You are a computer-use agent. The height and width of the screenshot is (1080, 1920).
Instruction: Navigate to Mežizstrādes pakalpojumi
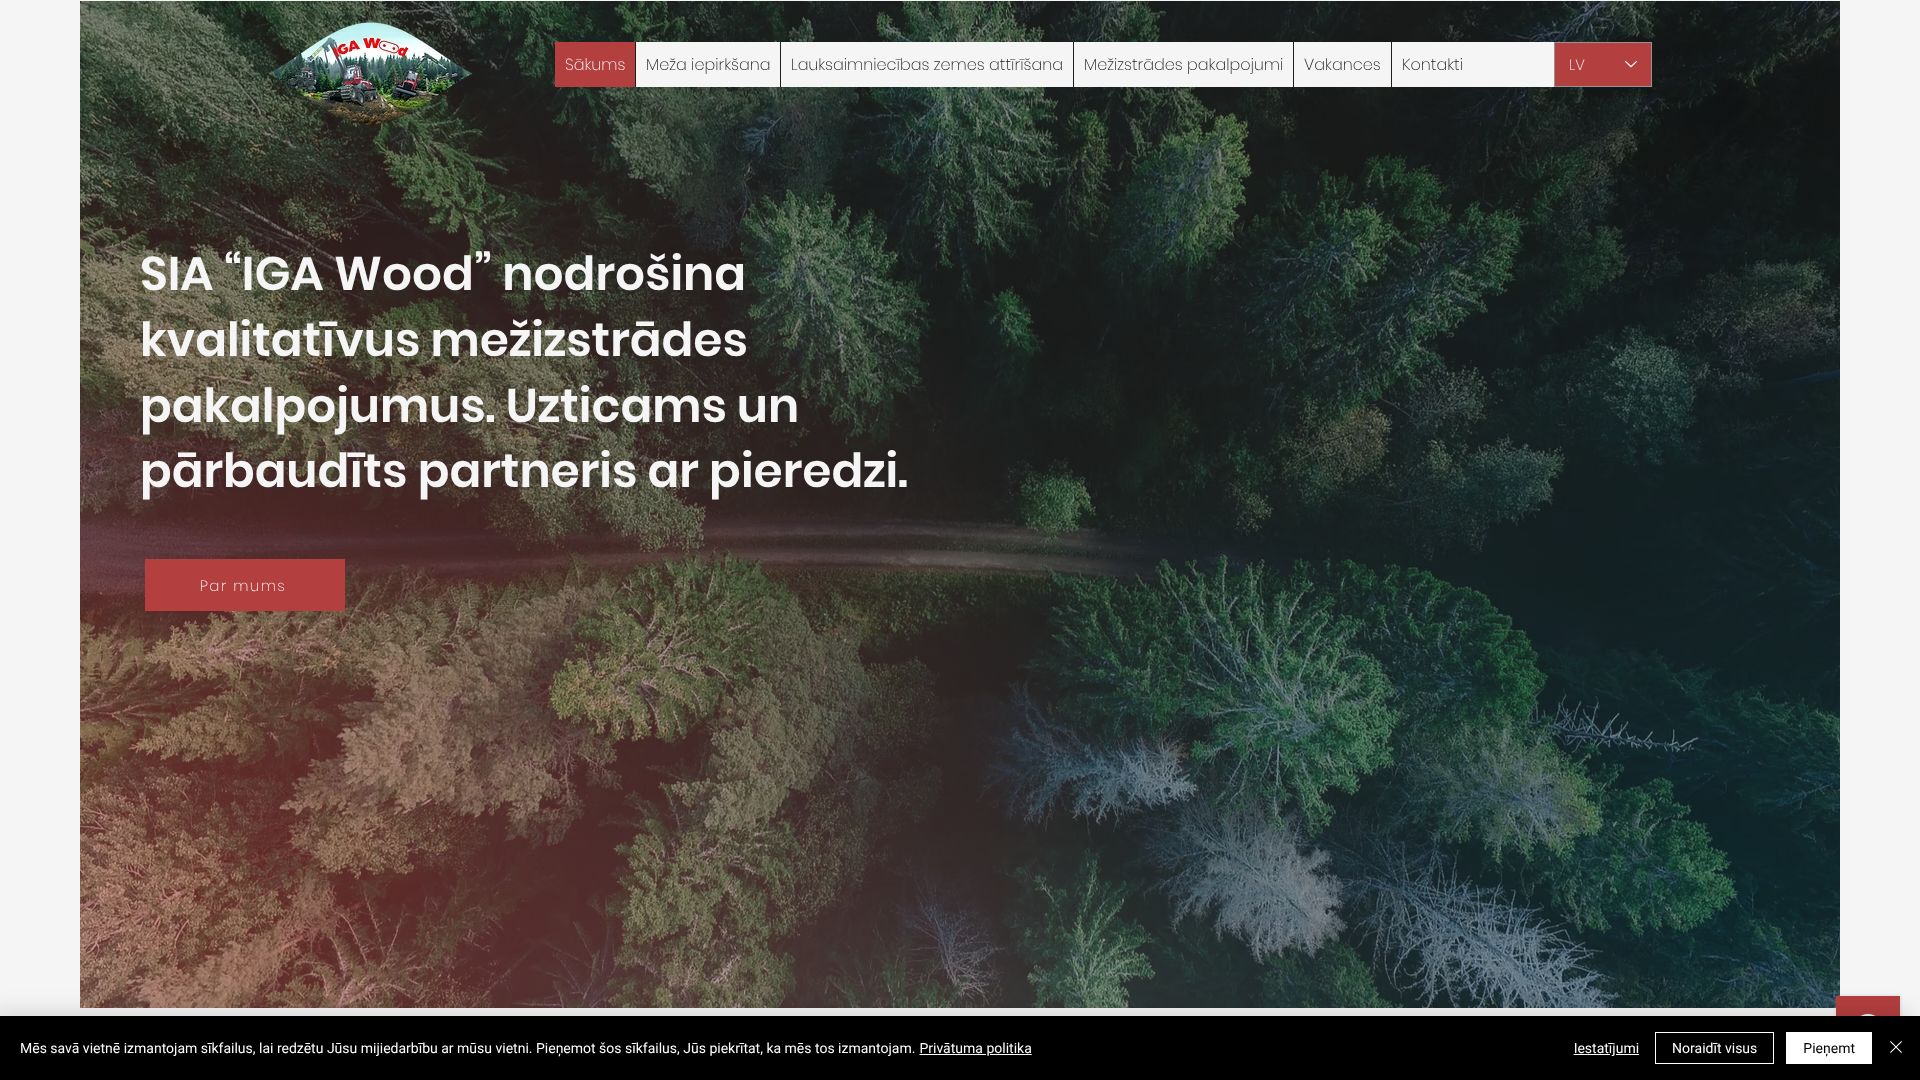click(x=1182, y=65)
